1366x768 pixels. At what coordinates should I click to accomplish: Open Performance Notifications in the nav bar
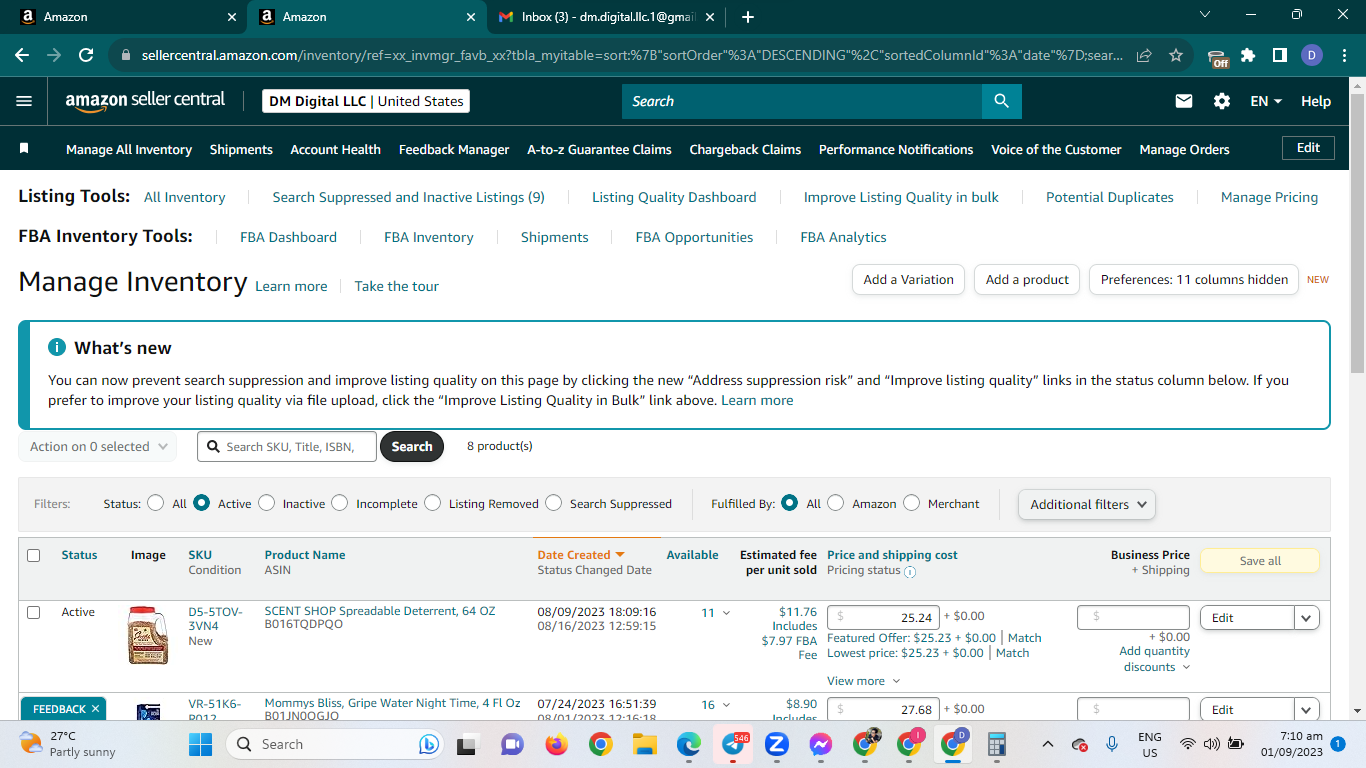click(896, 149)
